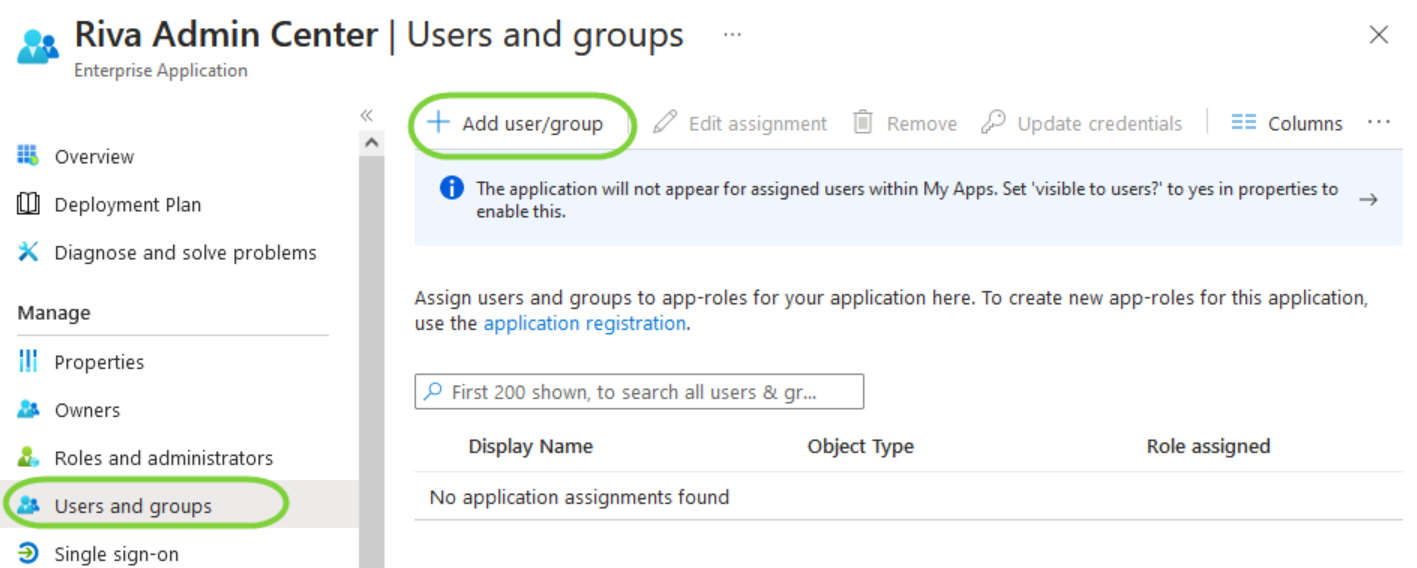The height and width of the screenshot is (568, 1417).
Task: Click Update credentials in toolbar
Action: point(1081,124)
